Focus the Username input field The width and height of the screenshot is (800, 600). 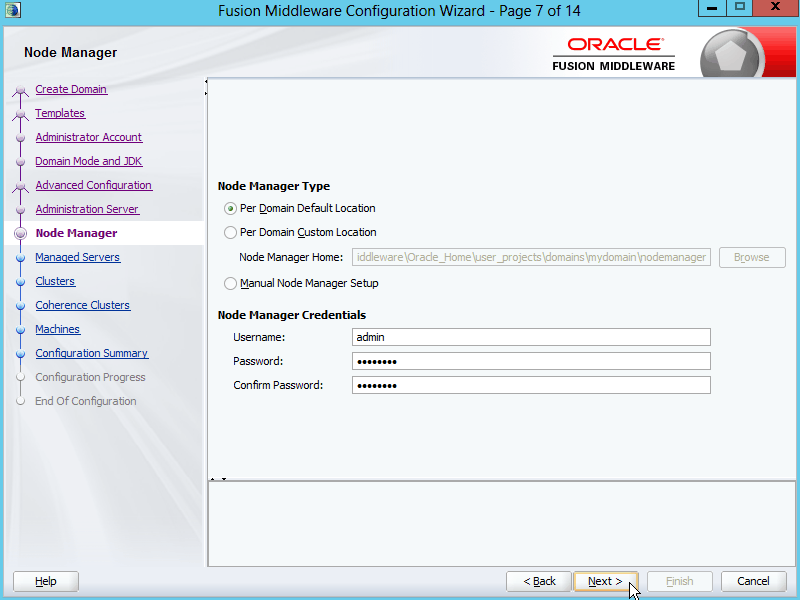coord(531,337)
